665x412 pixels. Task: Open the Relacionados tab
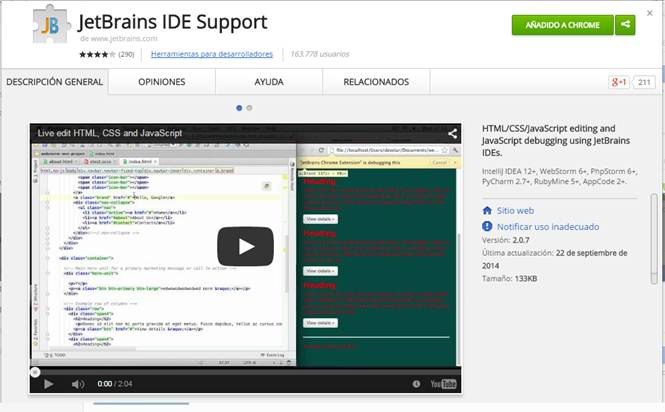376,82
